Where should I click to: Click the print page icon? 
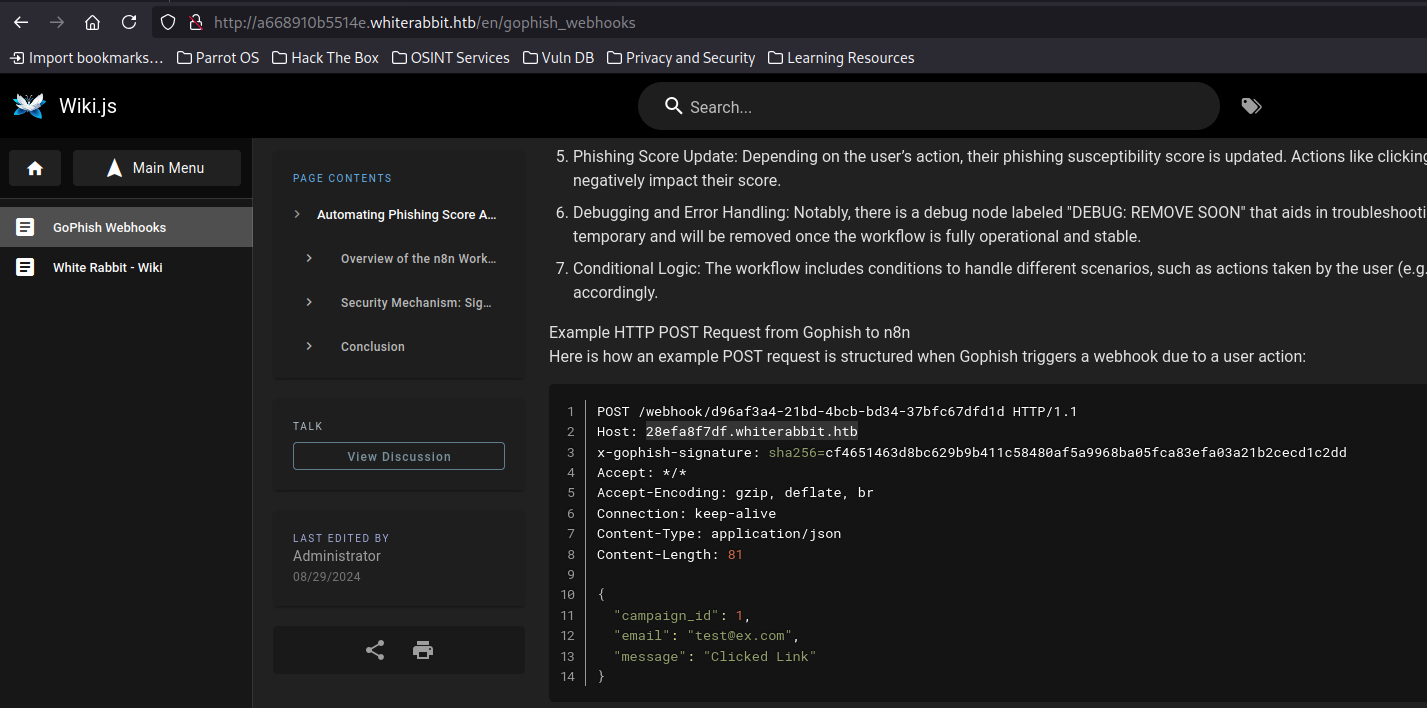pos(423,650)
